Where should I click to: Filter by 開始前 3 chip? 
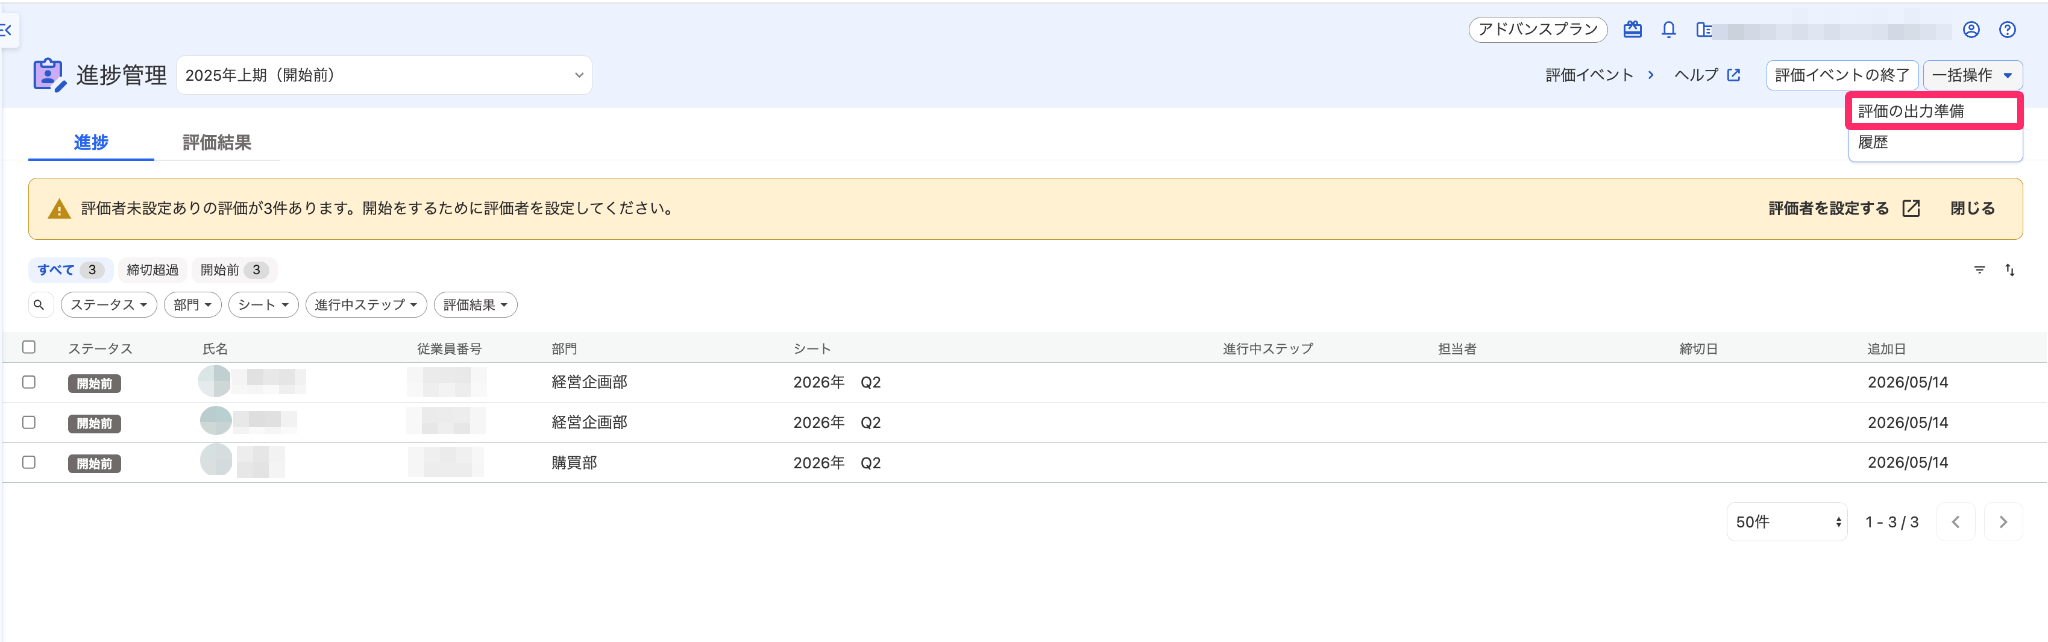click(x=234, y=270)
